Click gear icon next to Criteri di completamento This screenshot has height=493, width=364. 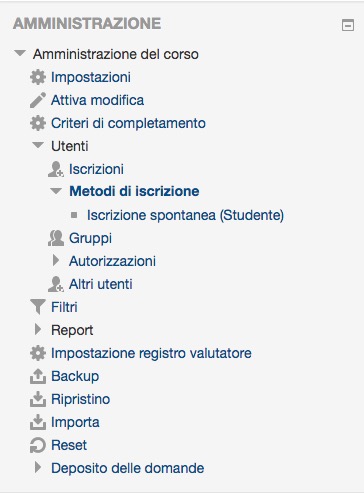(38, 123)
